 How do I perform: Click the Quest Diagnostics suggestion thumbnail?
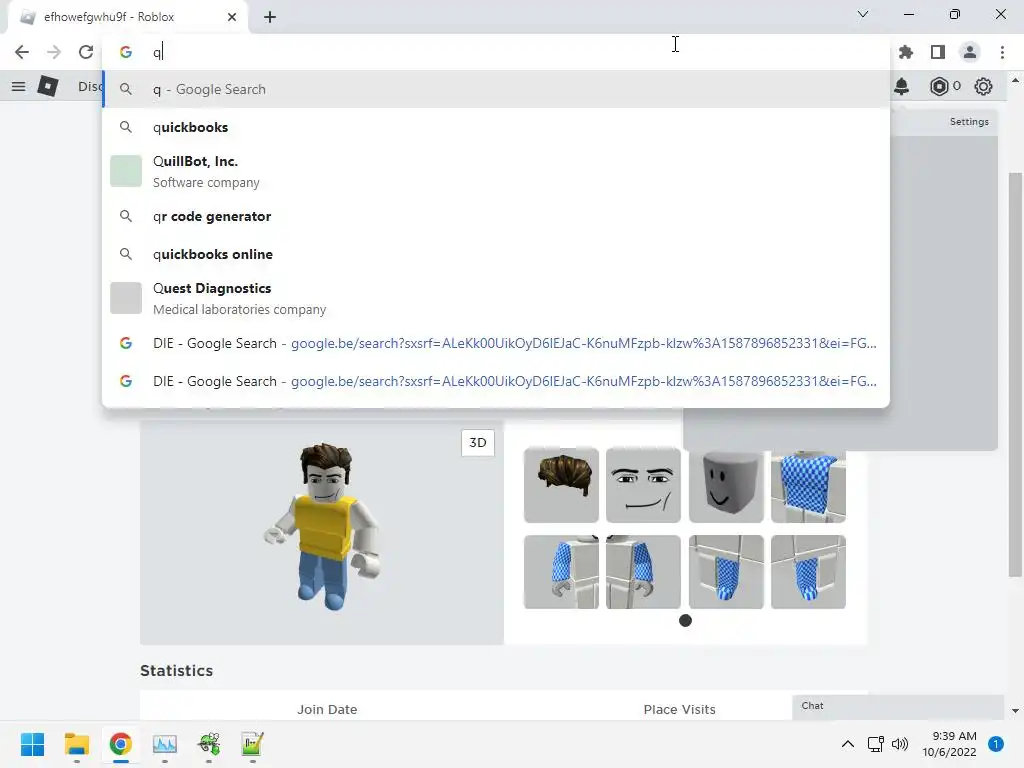126,298
